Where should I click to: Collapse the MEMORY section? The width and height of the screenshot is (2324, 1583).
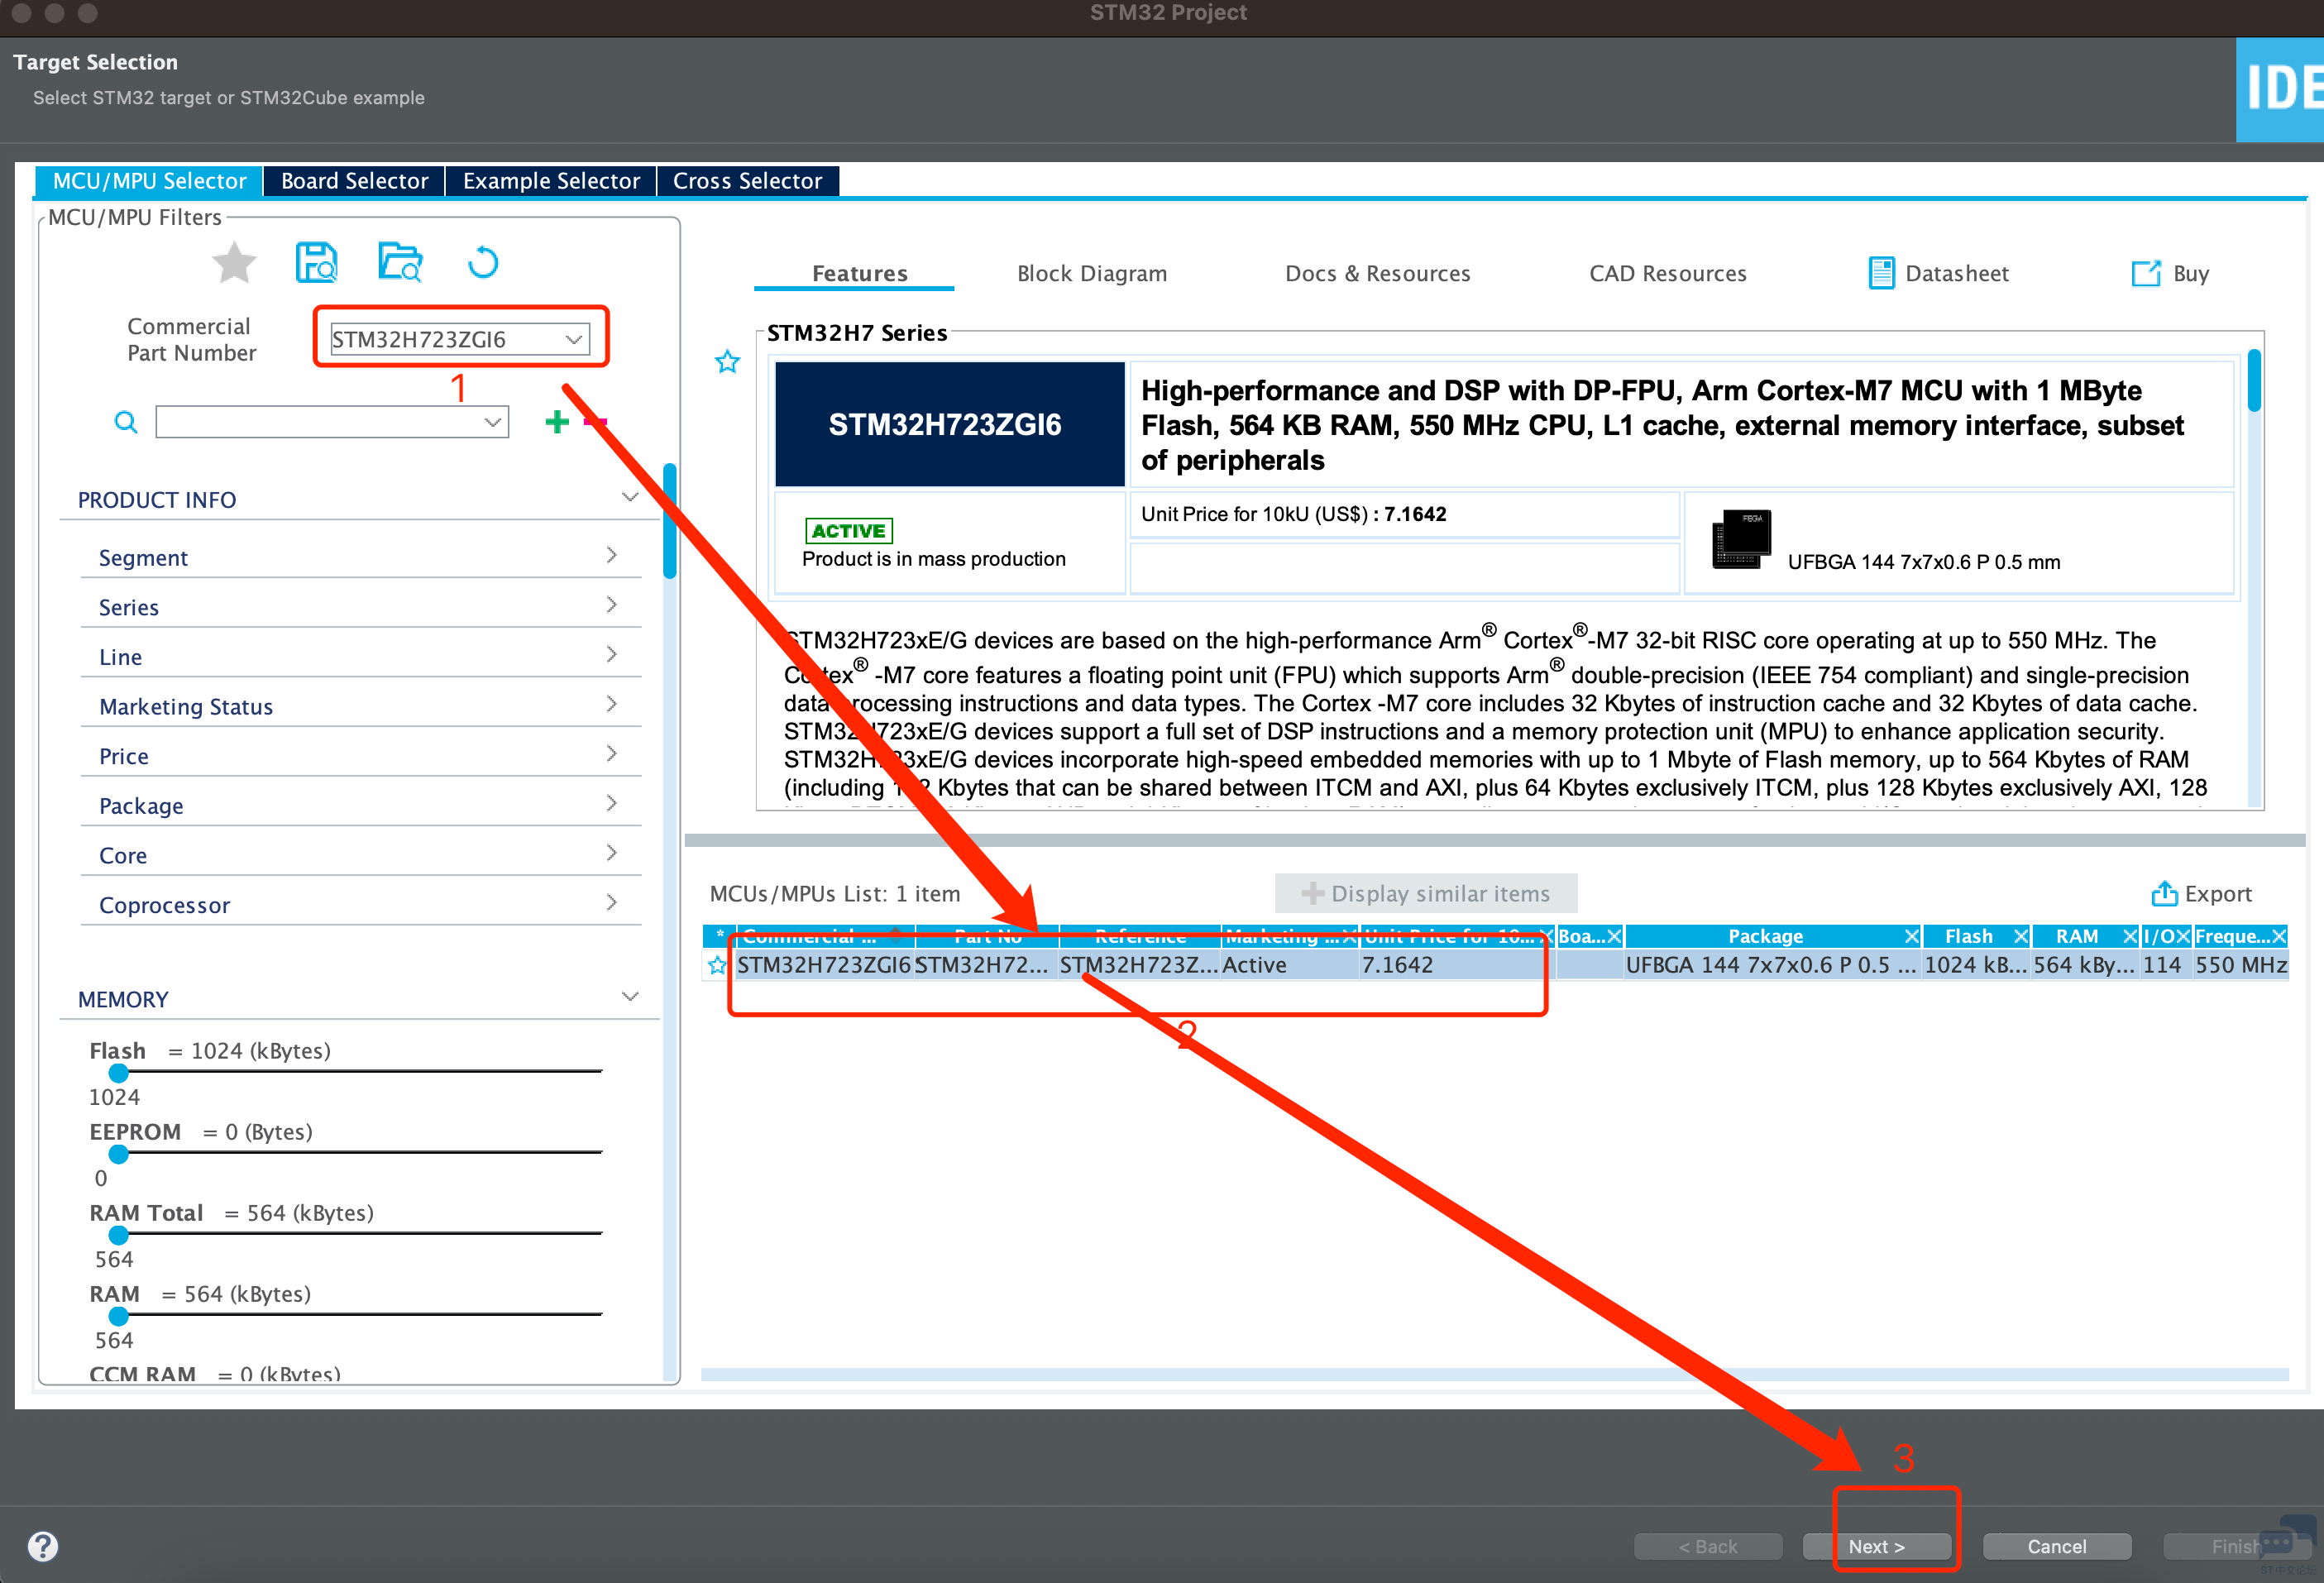[630, 997]
